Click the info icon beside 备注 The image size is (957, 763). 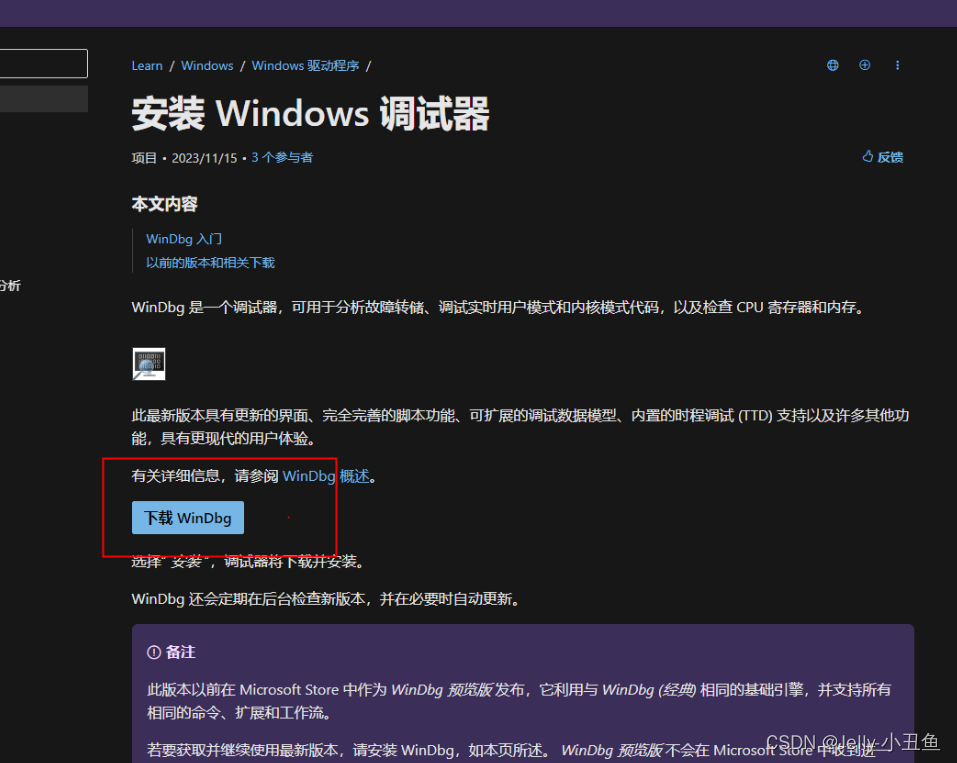pyautogui.click(x=154, y=653)
